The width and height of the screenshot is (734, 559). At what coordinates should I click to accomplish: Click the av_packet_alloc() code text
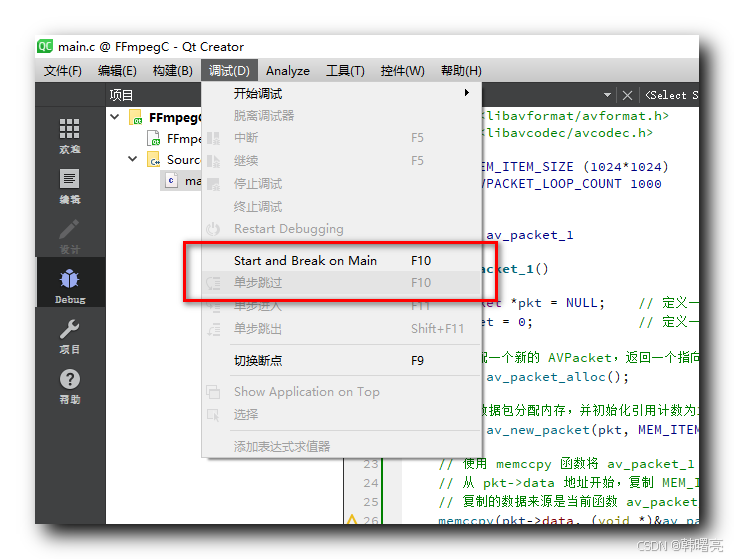[557, 377]
